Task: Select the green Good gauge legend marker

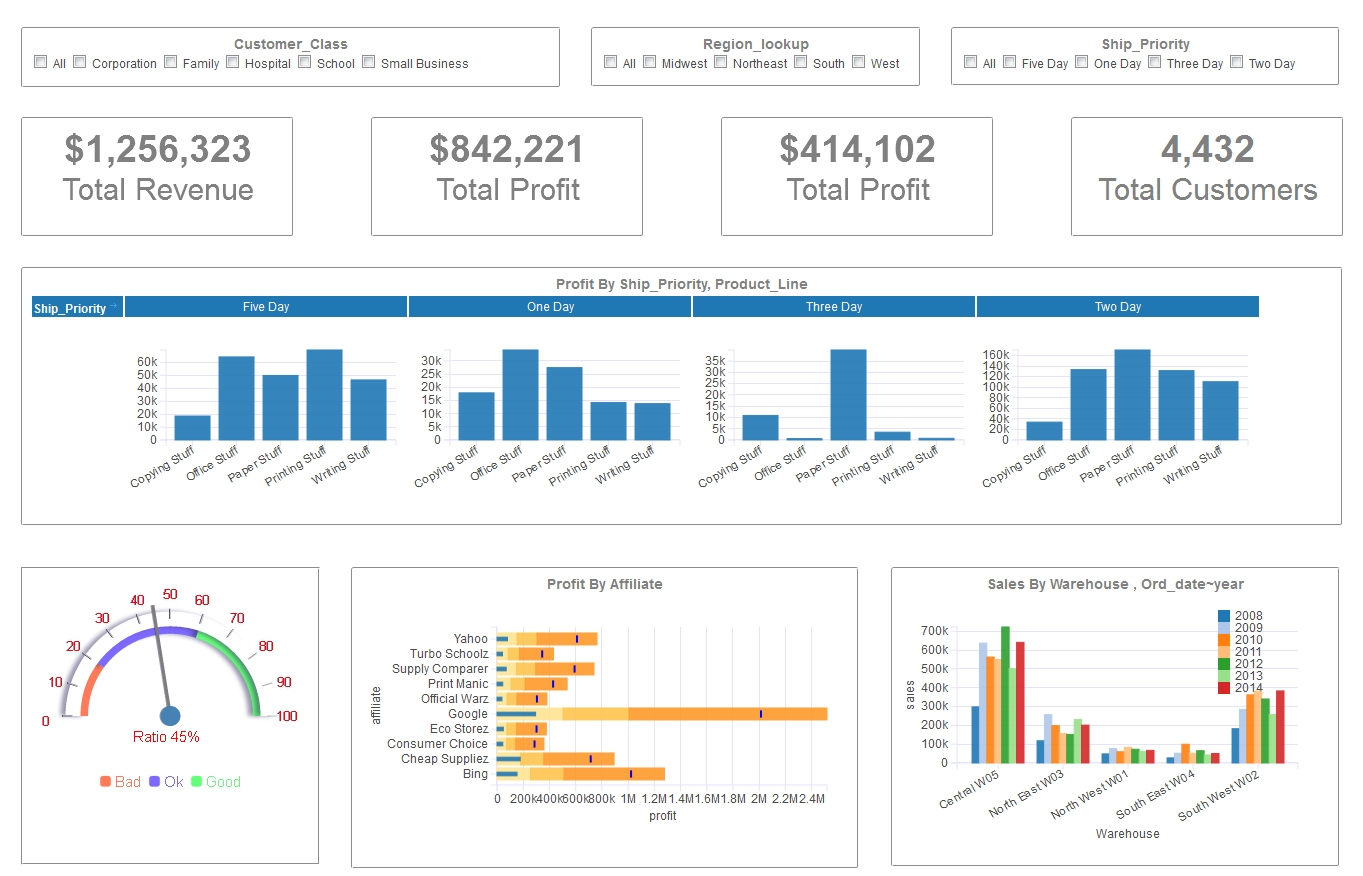Action: click(196, 782)
